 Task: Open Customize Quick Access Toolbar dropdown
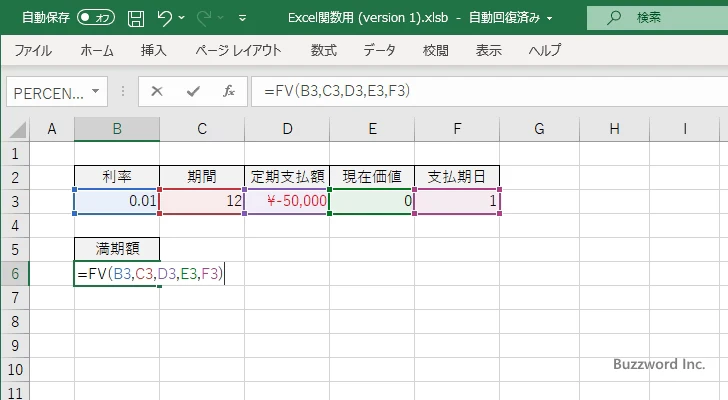coord(242,19)
